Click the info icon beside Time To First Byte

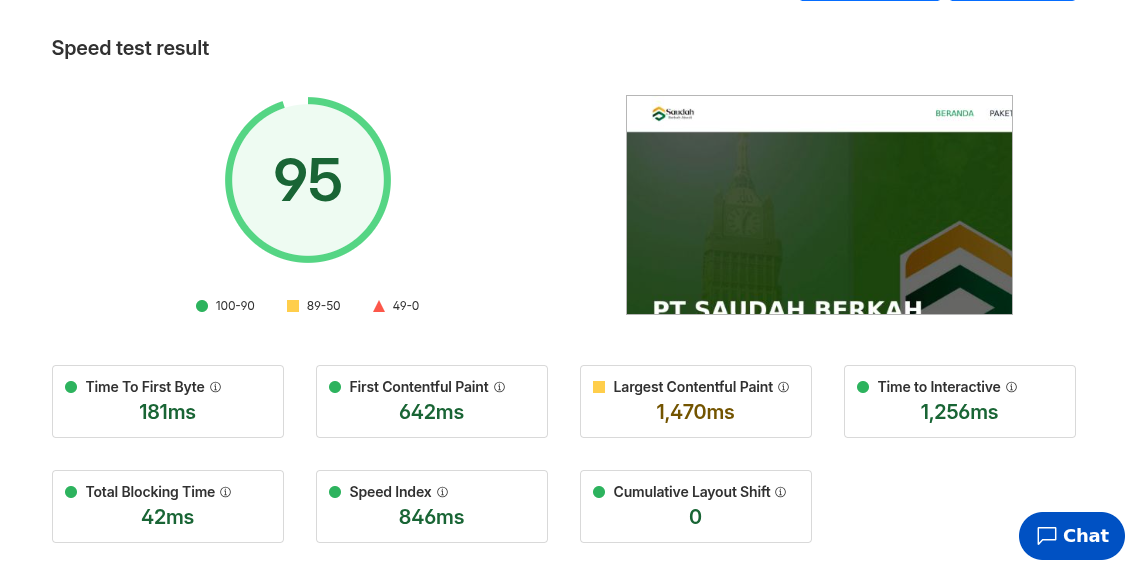pos(215,387)
